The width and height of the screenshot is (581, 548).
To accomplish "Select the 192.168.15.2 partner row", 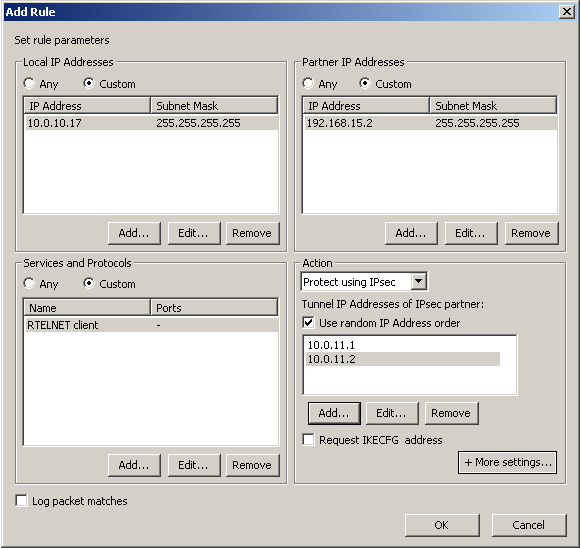I will click(x=430, y=123).
